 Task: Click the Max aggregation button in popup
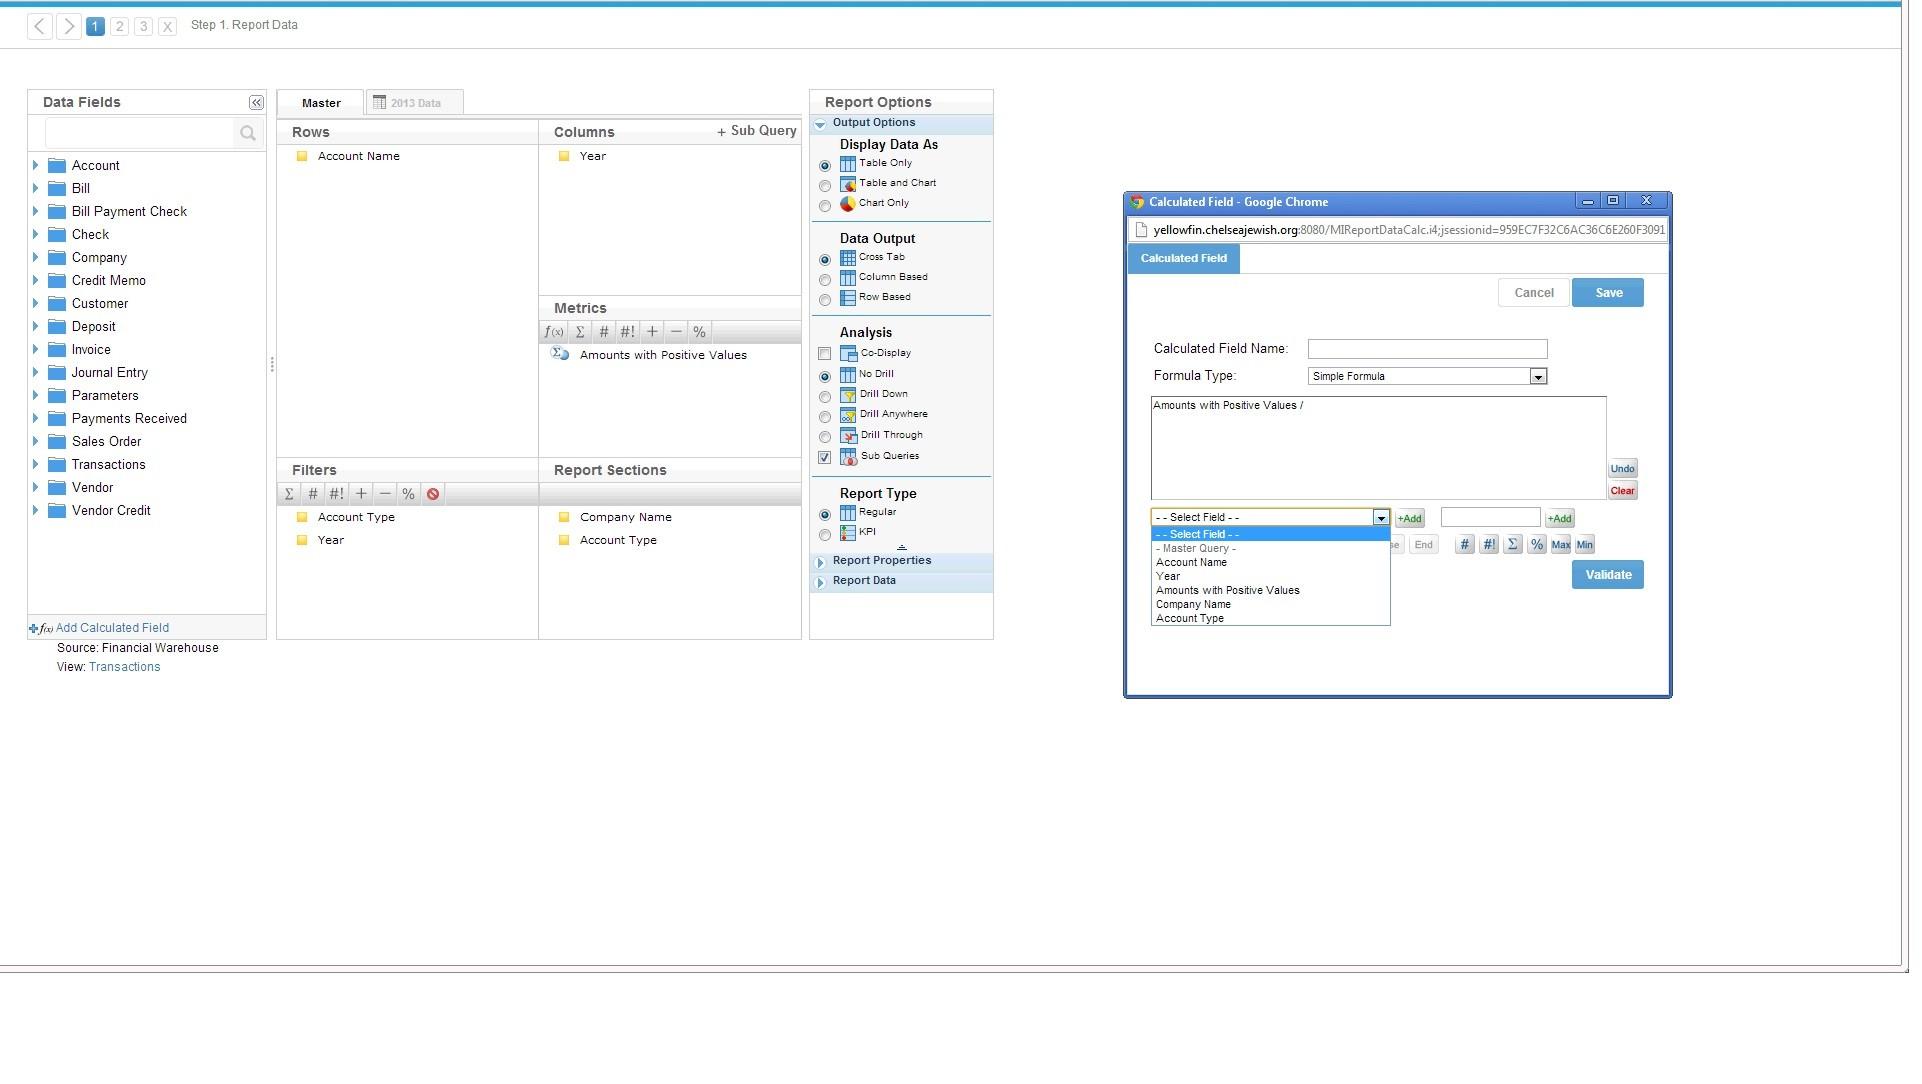1560,545
